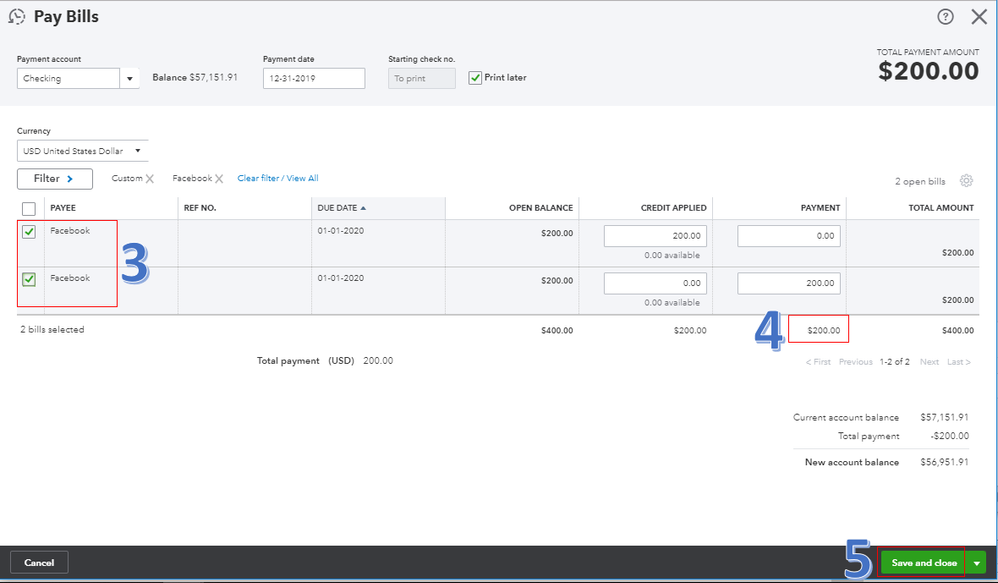Click the Filter button
The image size is (998, 583).
click(x=54, y=179)
